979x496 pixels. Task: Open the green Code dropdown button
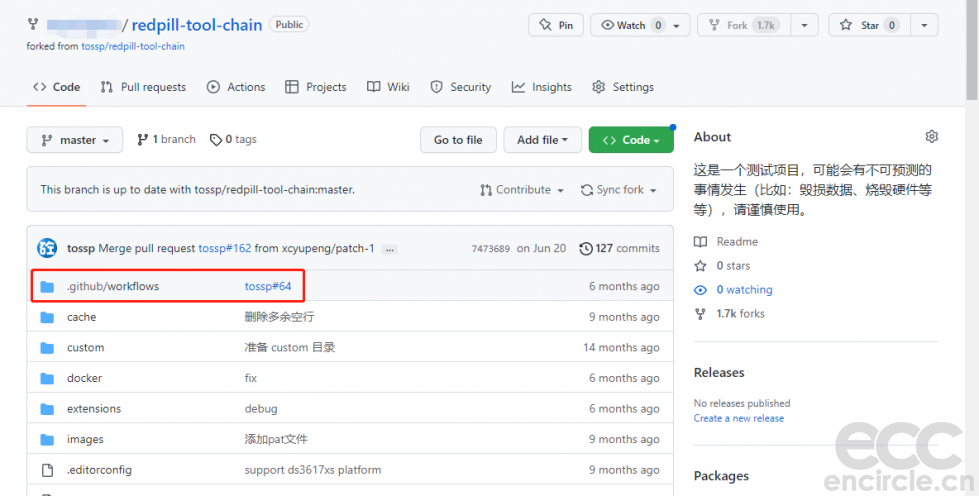click(x=631, y=140)
